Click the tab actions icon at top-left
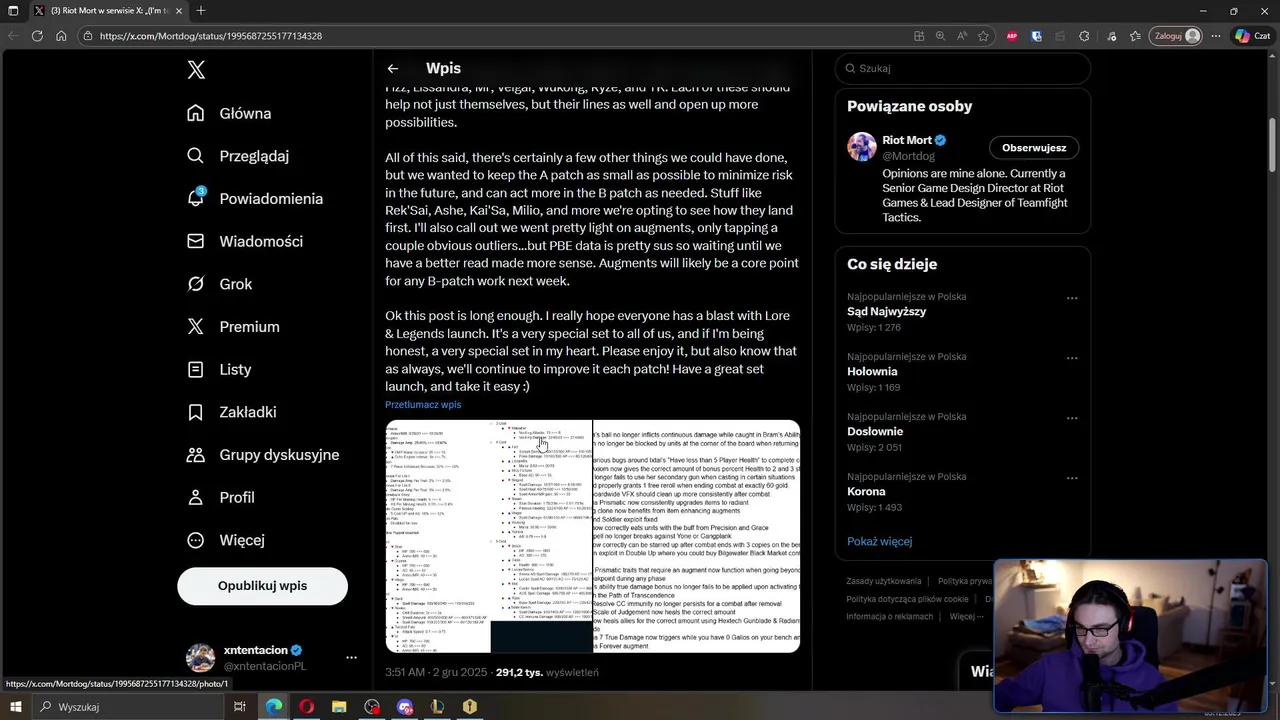 13,10
